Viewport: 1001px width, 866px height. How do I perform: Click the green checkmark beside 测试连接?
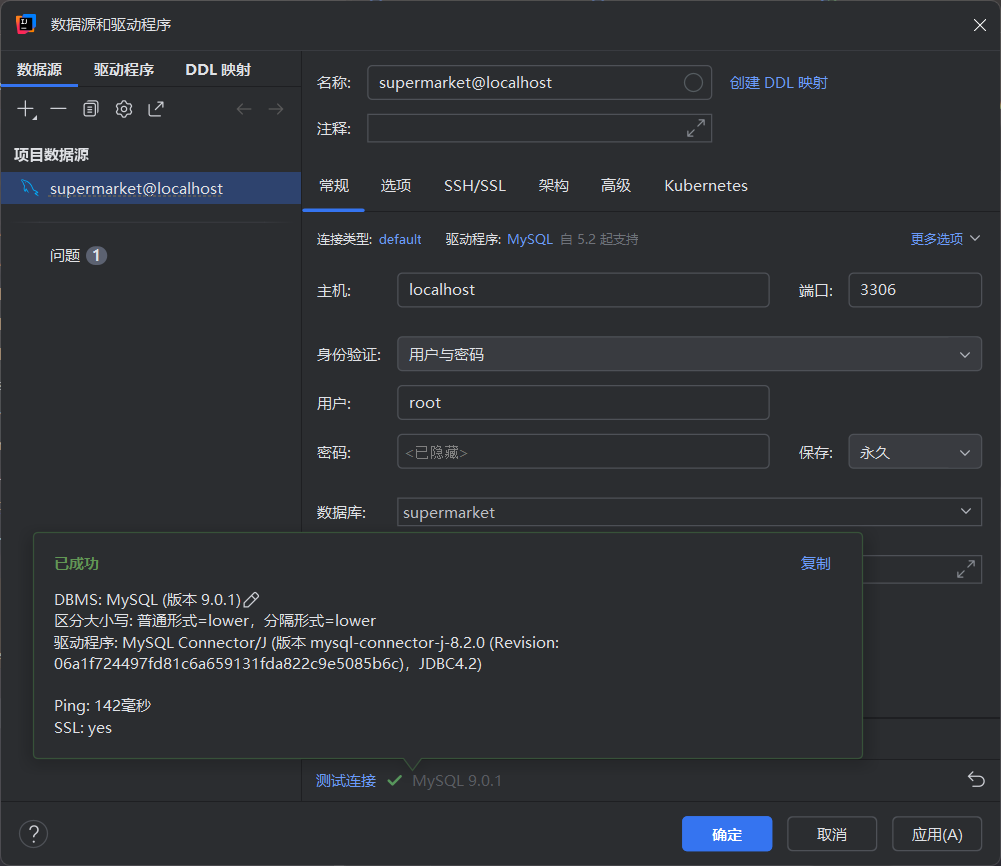pyautogui.click(x=395, y=780)
